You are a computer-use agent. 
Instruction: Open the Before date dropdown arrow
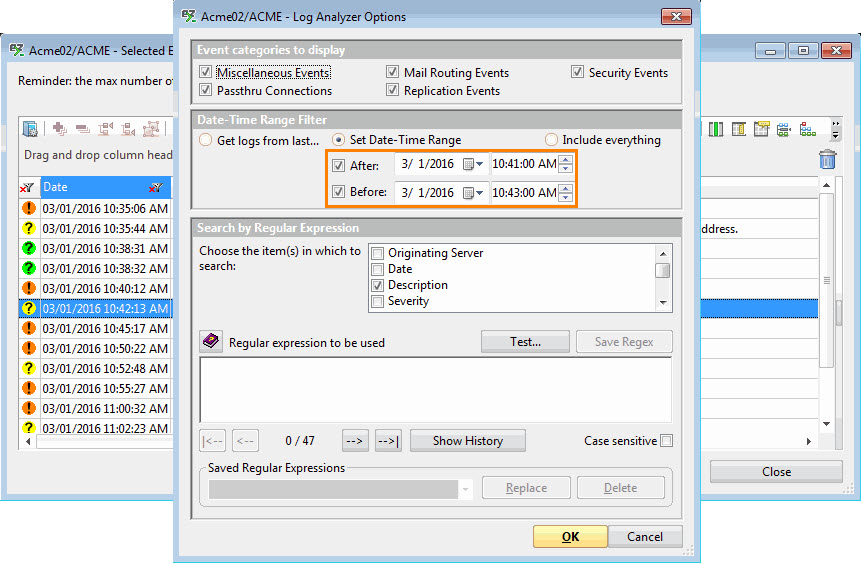pos(481,193)
